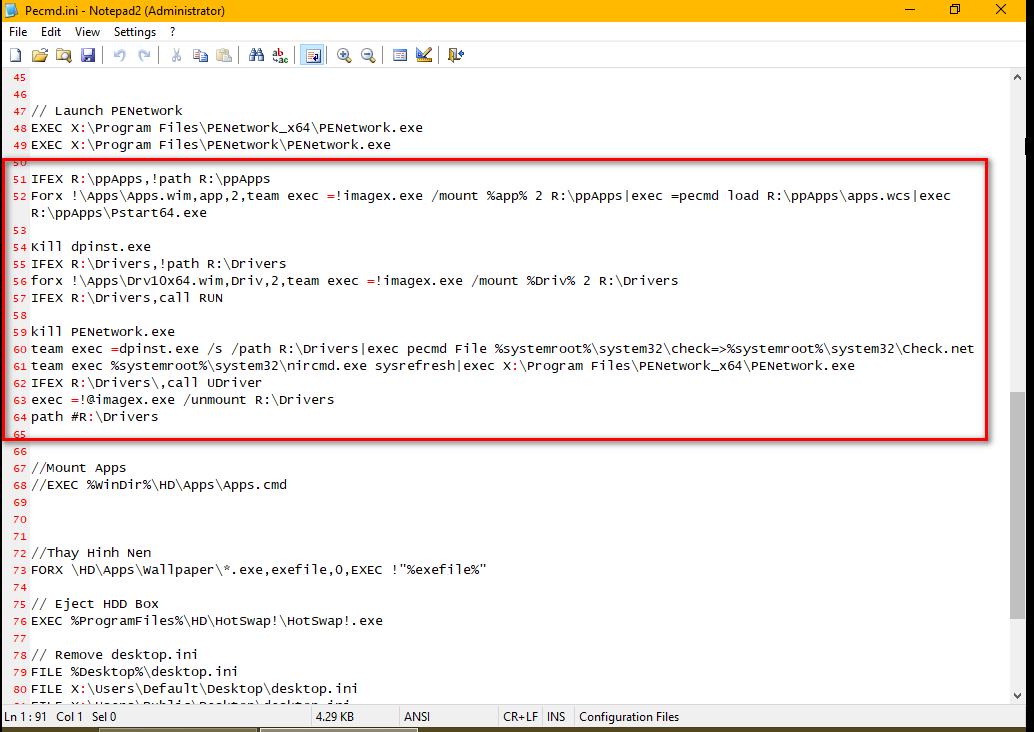Click the vertical scrollbar thumb

tap(1017, 506)
